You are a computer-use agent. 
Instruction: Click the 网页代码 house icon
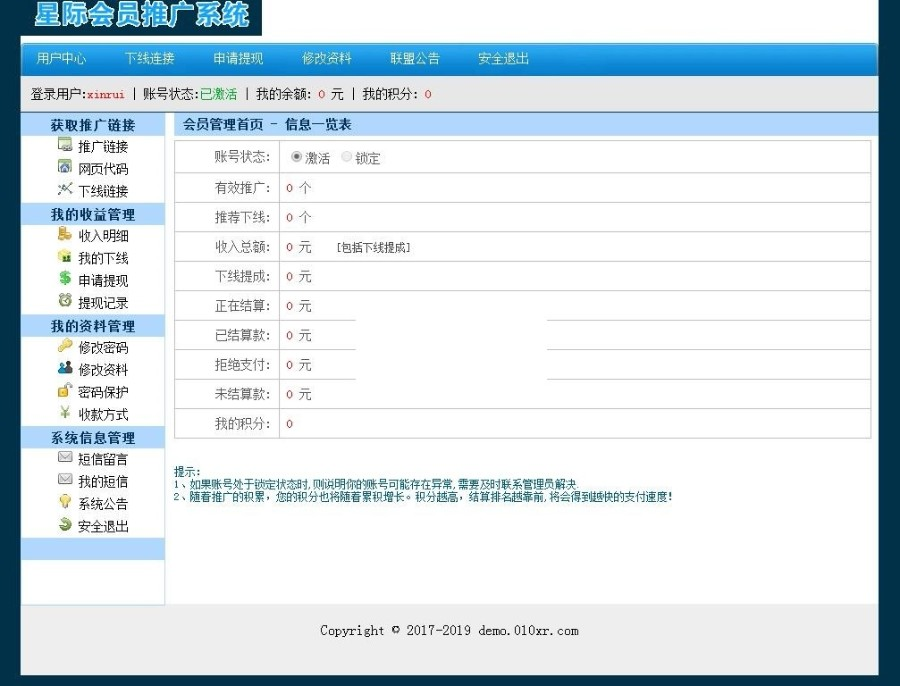click(x=65, y=168)
